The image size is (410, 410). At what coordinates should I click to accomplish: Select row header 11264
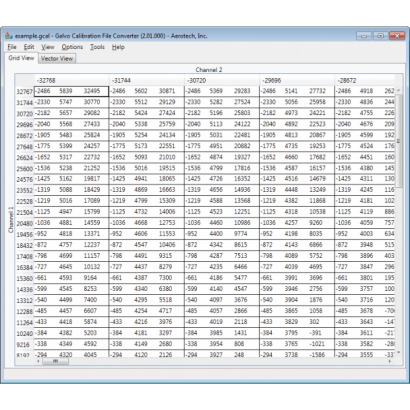(x=25, y=322)
